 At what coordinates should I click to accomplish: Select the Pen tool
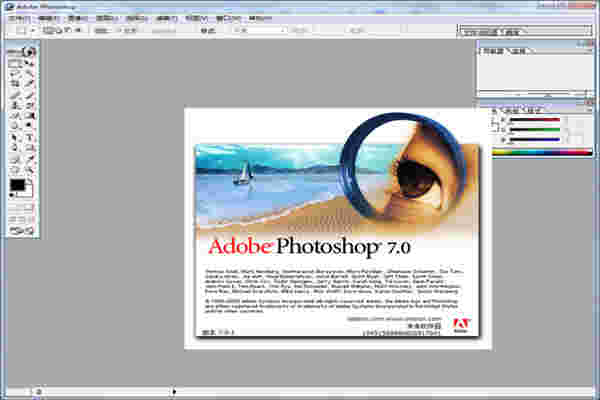click(x=15, y=147)
